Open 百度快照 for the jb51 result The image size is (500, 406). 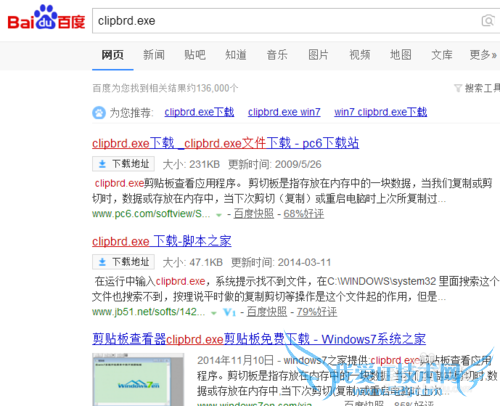[267, 312]
